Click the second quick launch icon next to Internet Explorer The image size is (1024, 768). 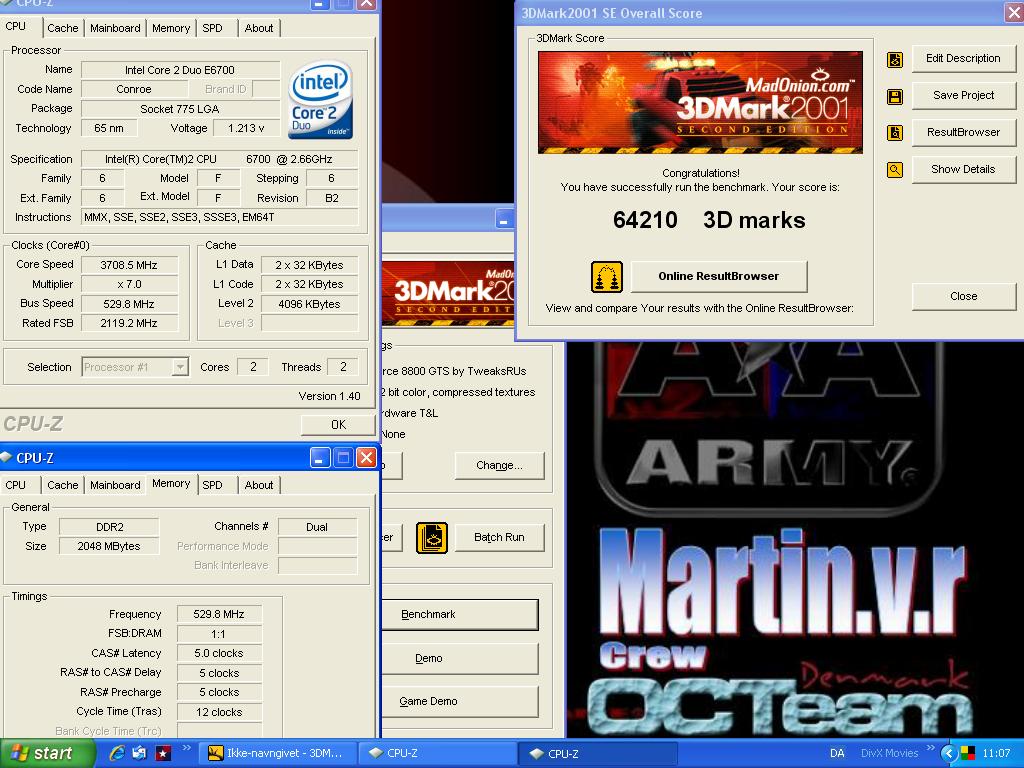pyautogui.click(x=139, y=753)
